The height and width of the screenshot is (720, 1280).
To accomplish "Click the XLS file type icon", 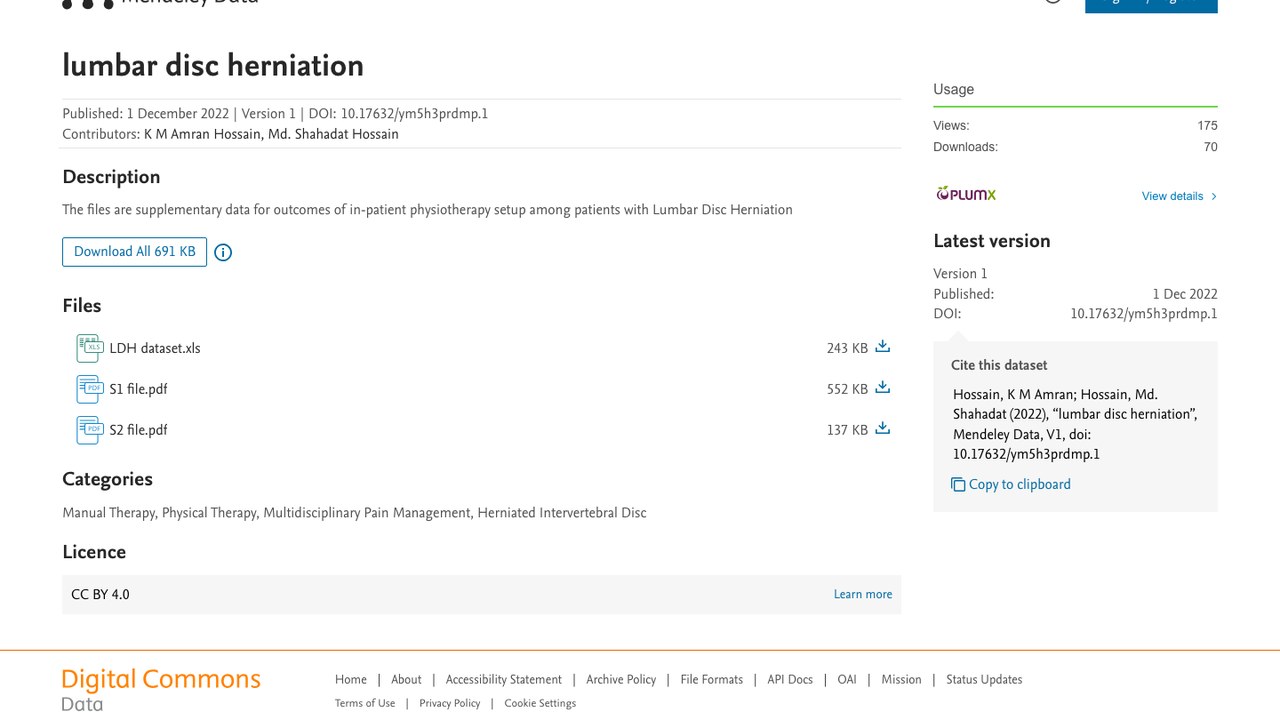I will (89, 348).
